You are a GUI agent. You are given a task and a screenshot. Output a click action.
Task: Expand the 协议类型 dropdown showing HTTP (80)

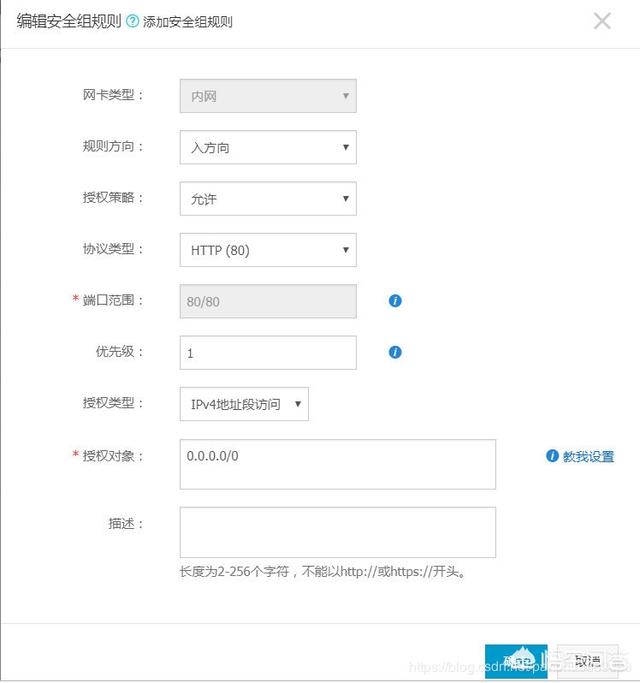(x=268, y=250)
